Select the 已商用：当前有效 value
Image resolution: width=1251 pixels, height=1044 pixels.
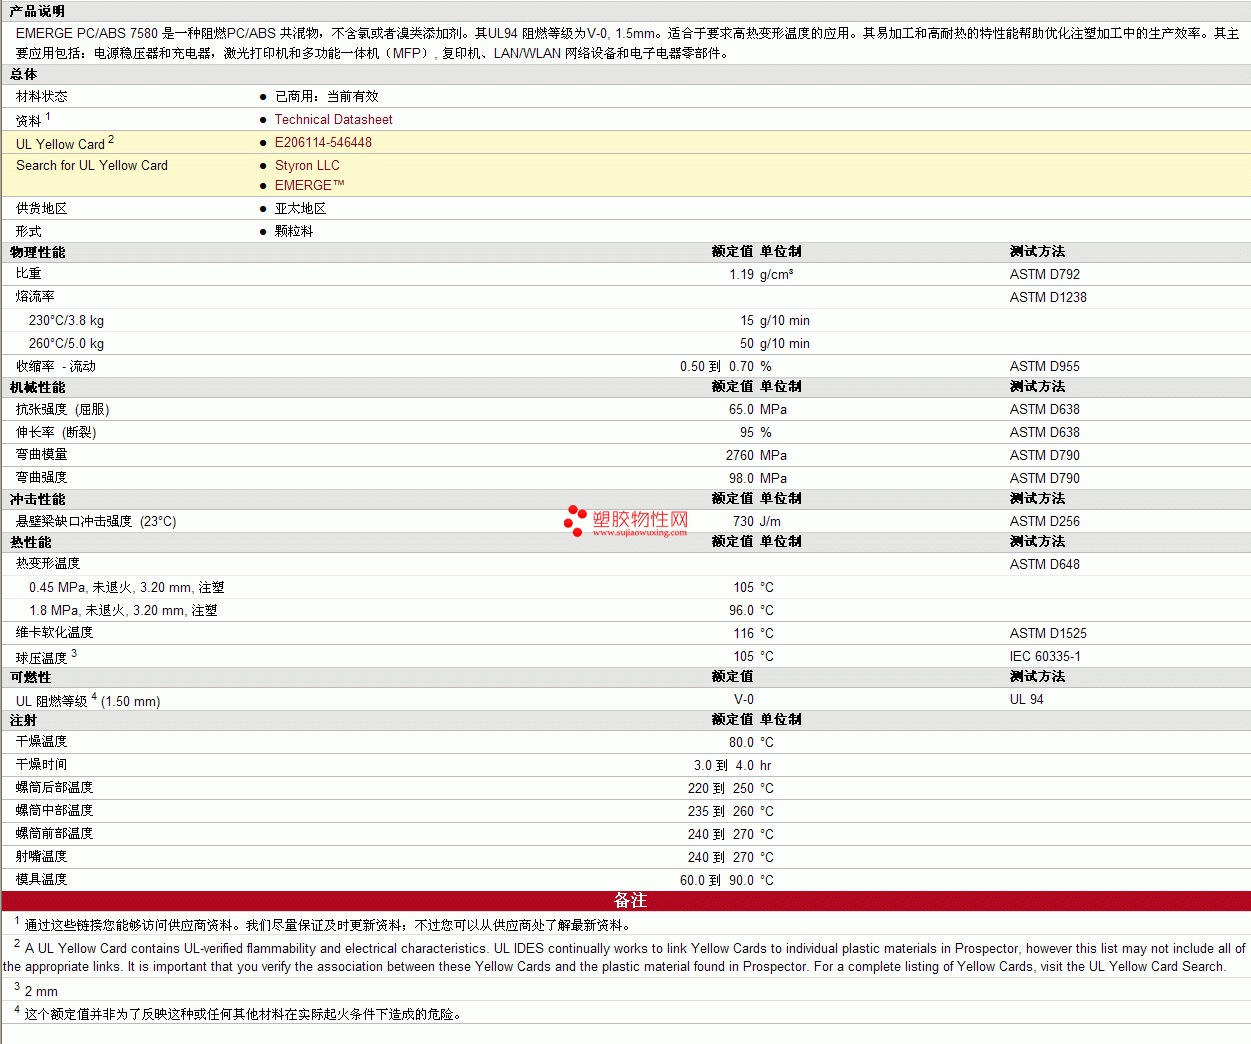326,96
